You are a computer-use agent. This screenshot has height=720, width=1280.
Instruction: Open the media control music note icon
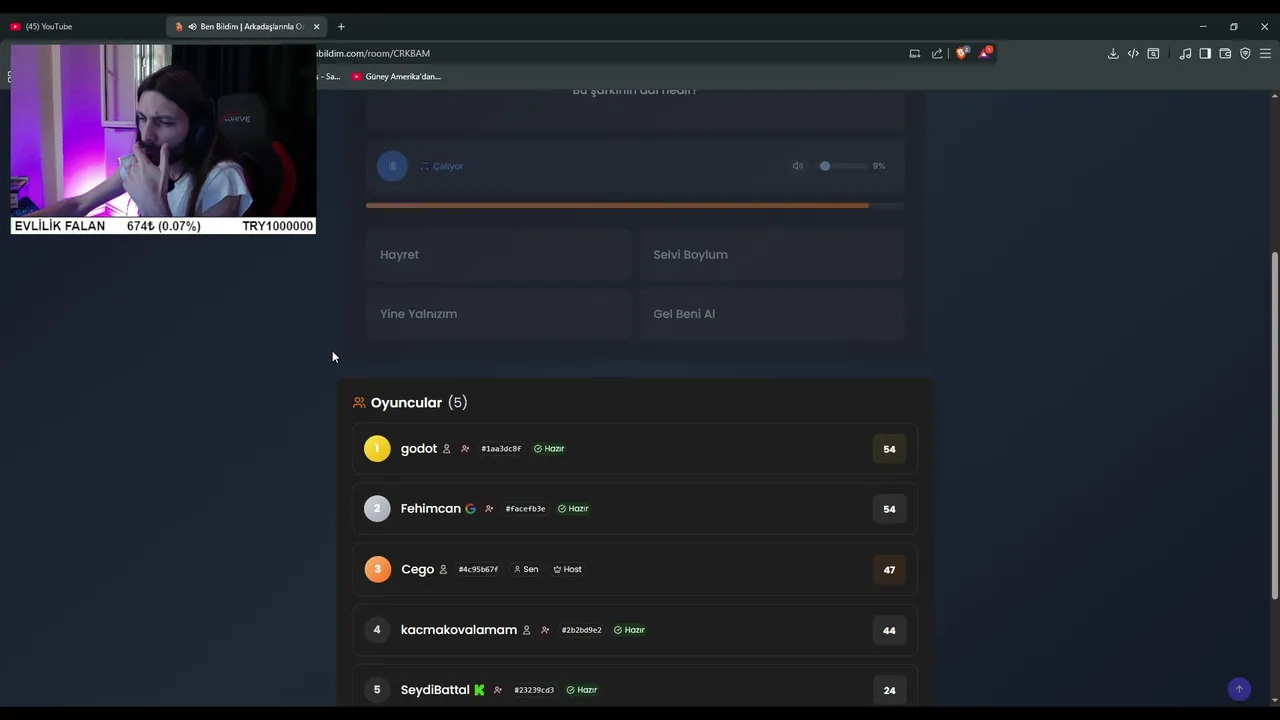[x=1185, y=54]
